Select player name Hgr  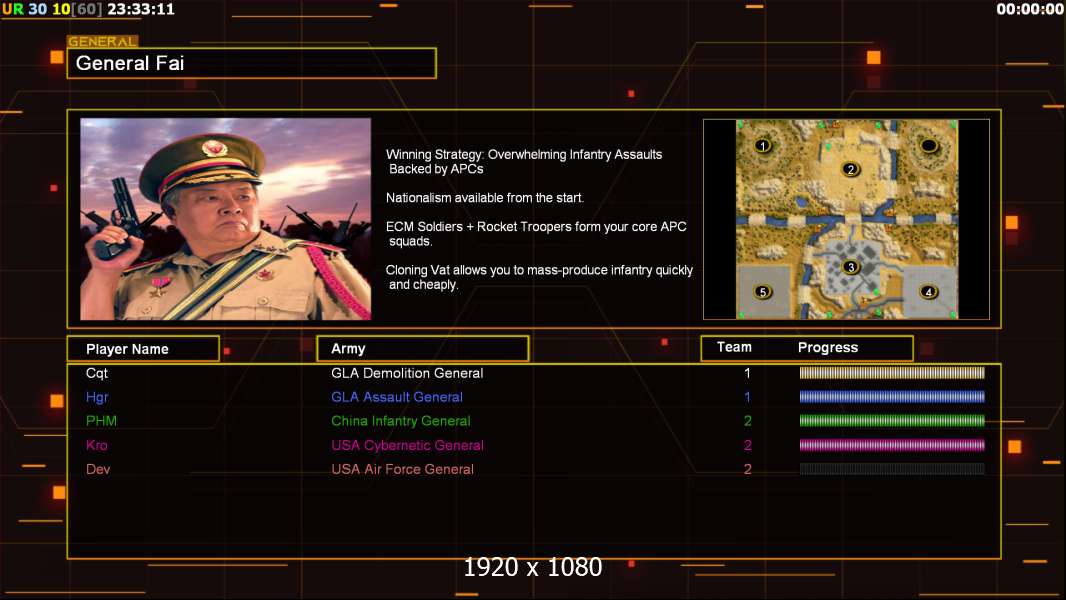point(97,397)
